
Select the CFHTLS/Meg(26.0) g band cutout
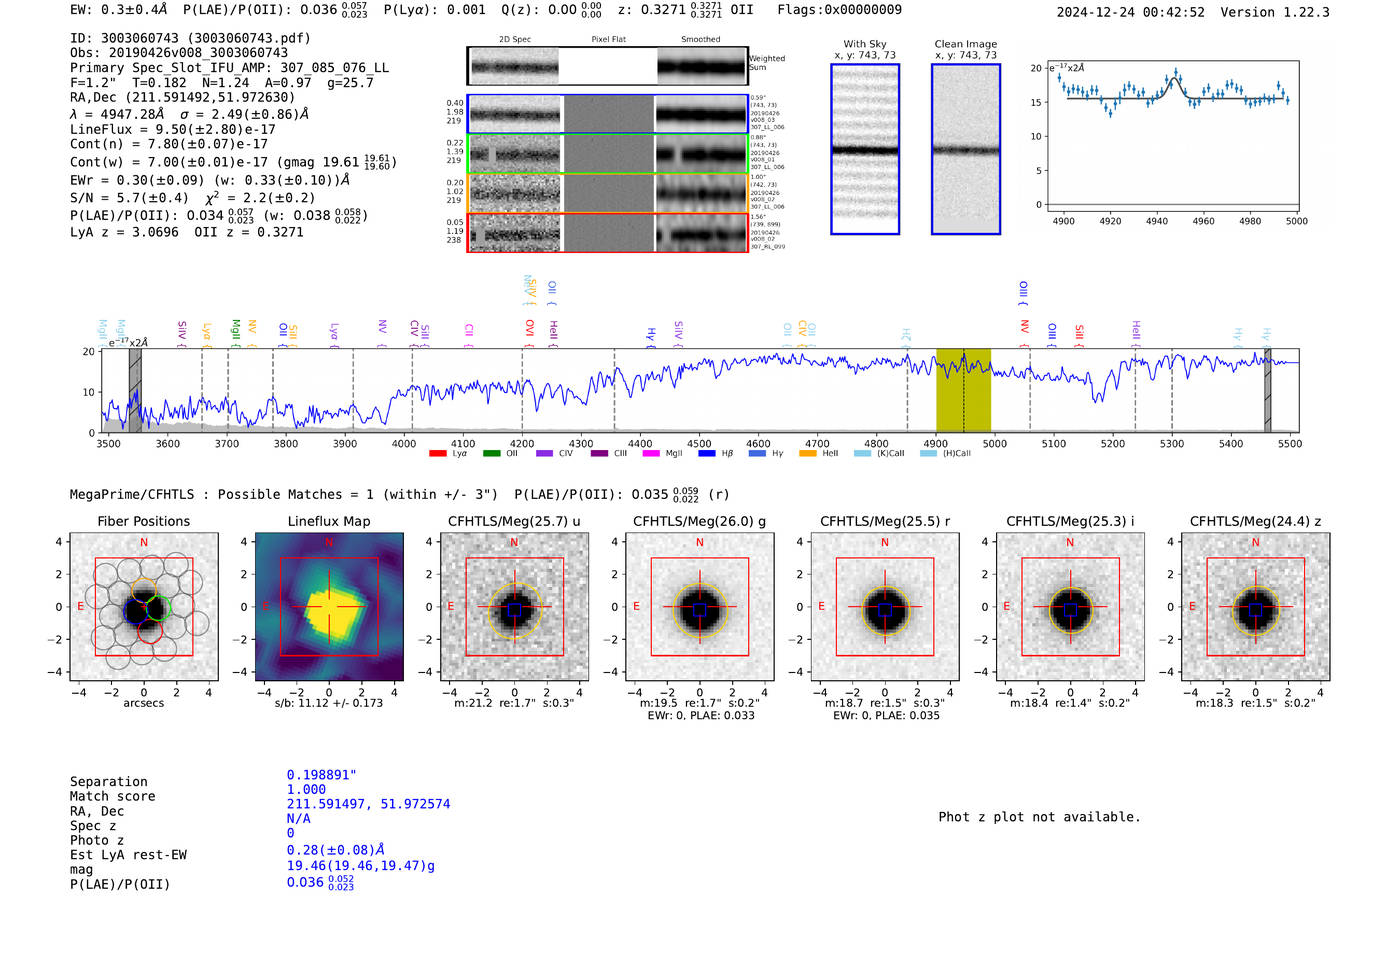[x=699, y=606]
